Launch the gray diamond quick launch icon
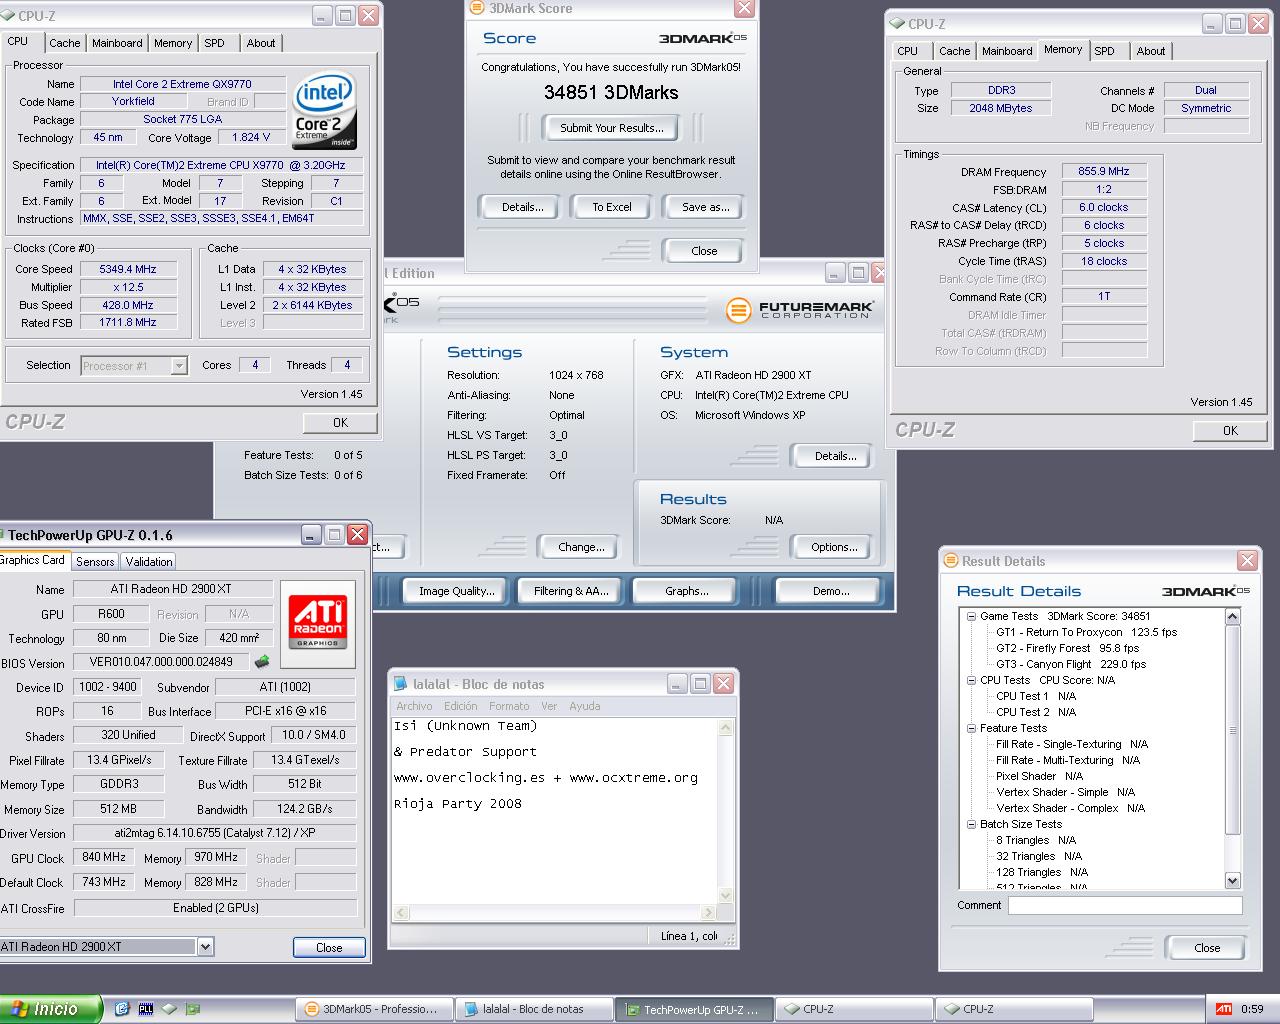 (169, 1009)
